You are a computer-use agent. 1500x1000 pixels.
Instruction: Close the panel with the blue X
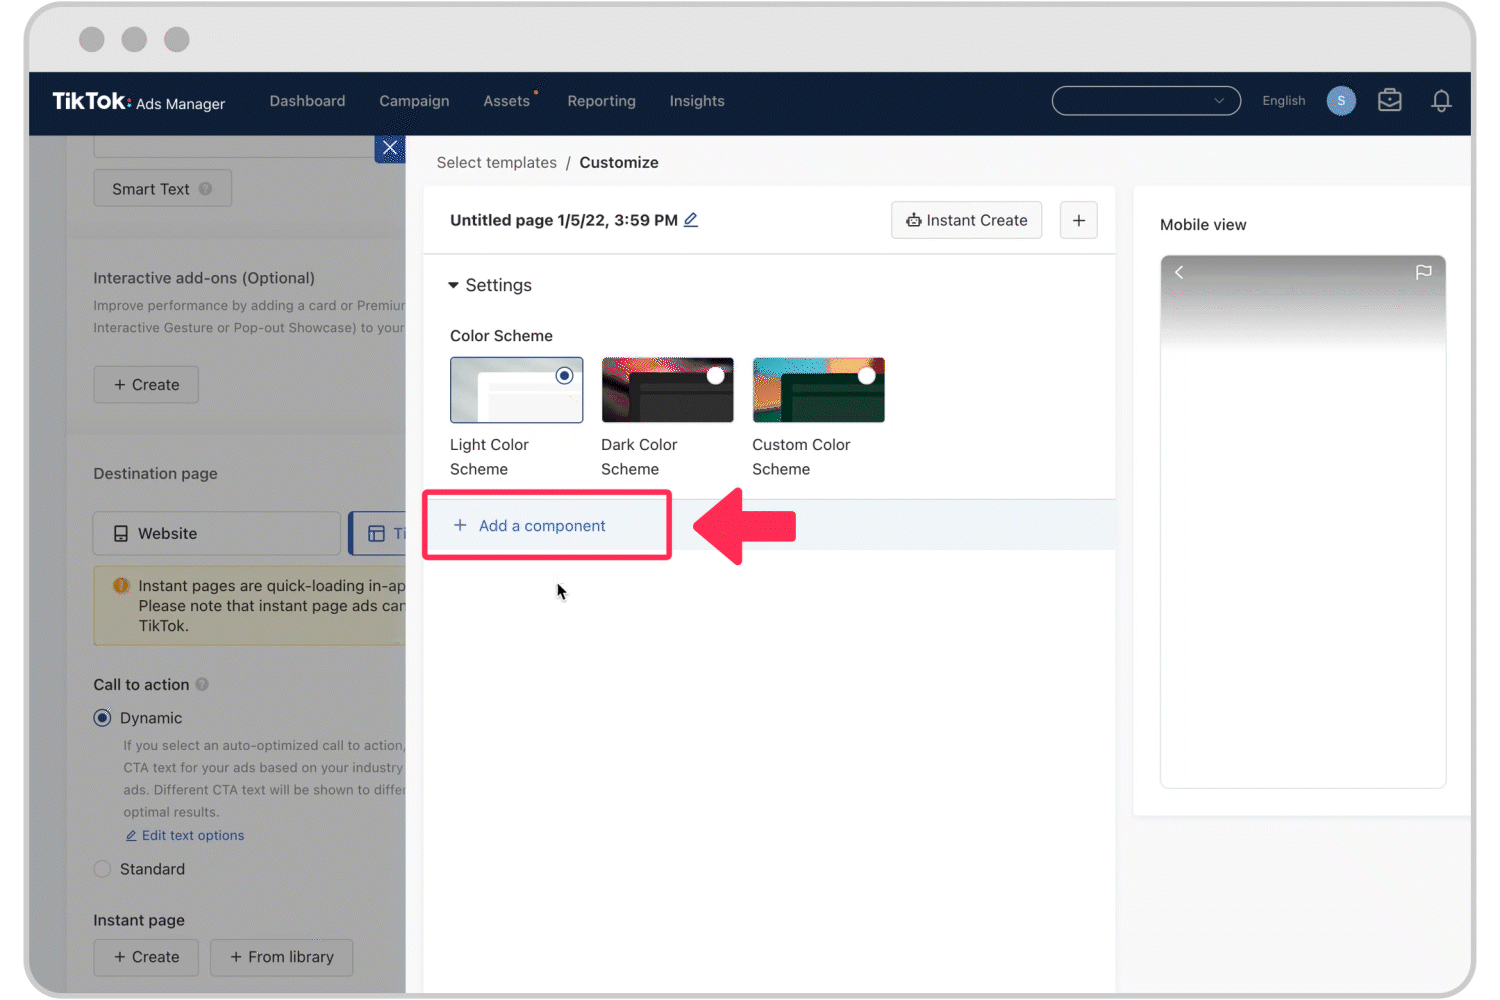point(390,148)
